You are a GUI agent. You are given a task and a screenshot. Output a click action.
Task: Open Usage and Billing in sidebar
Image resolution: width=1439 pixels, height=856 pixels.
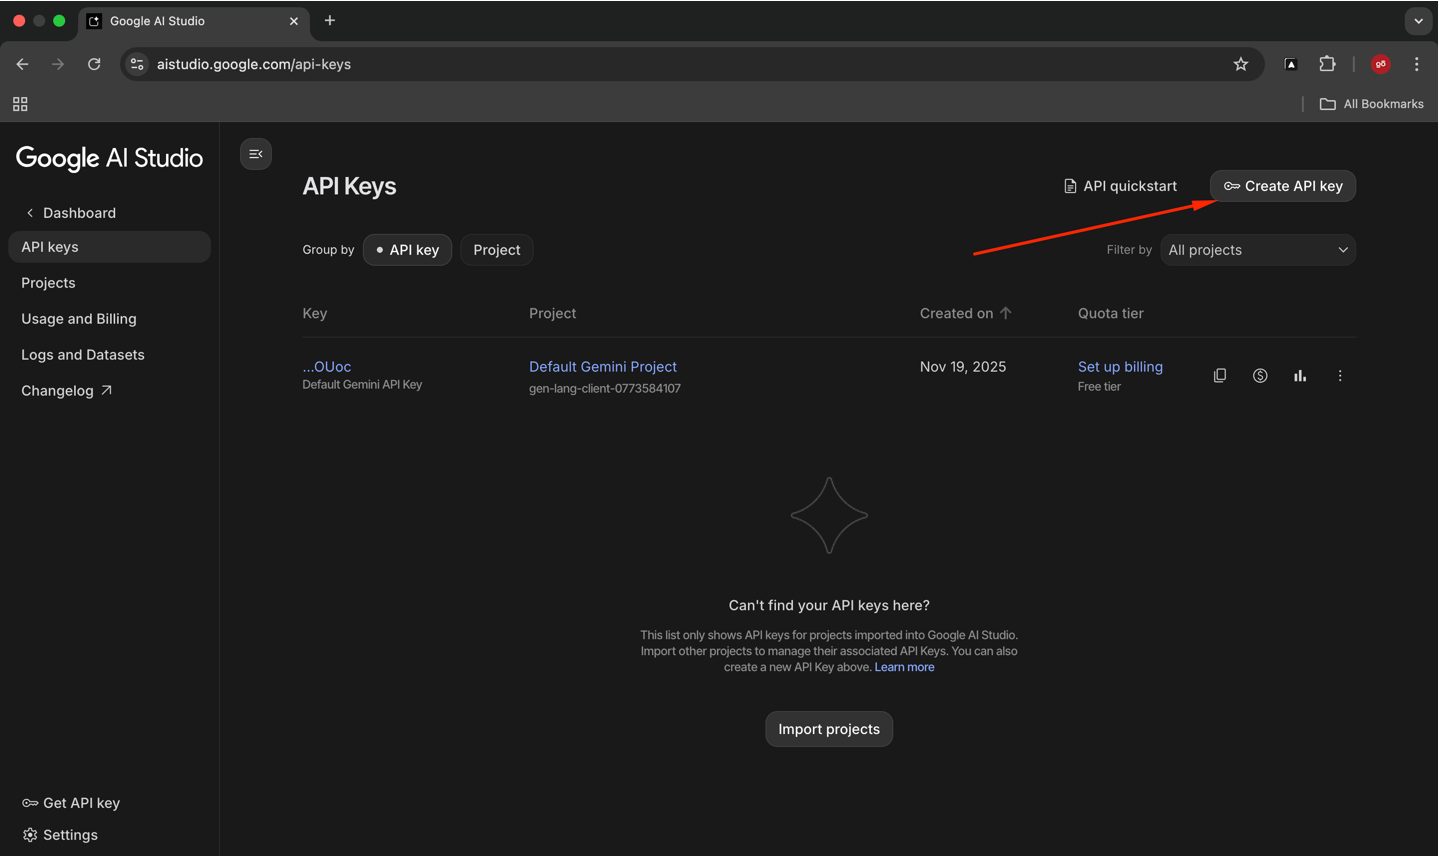click(79, 319)
